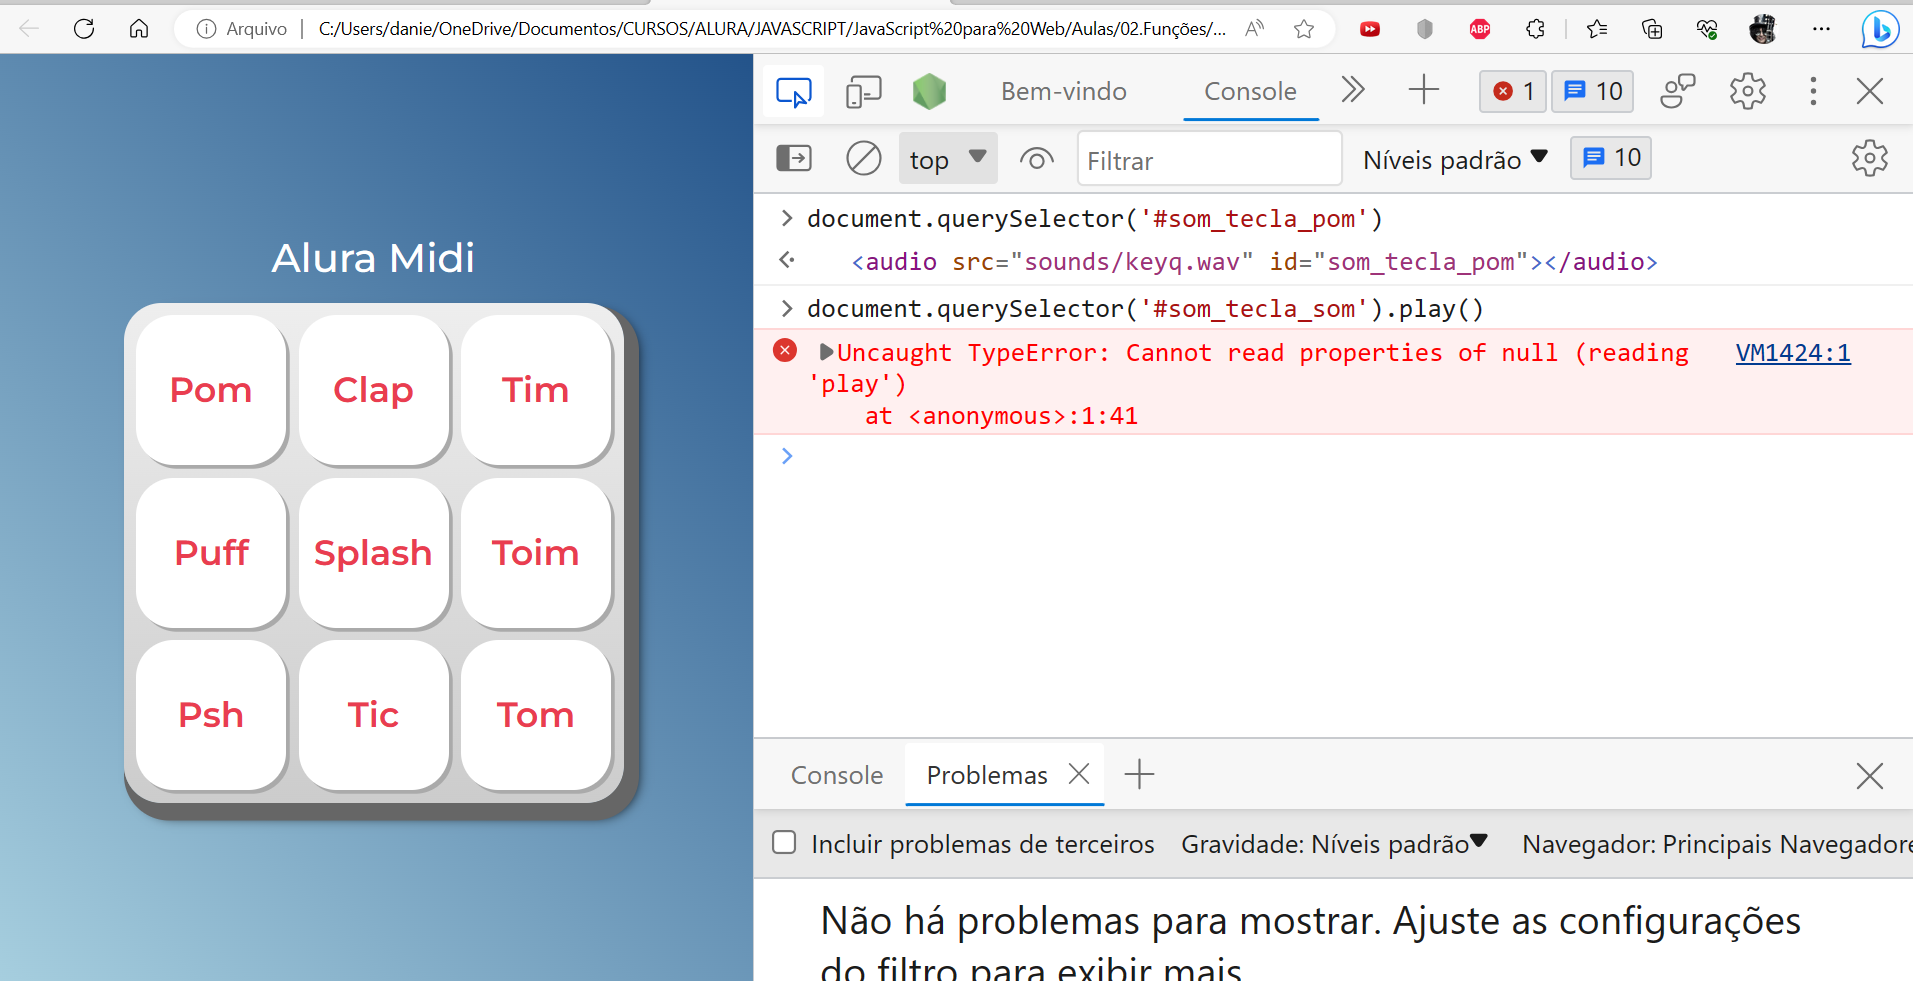Play the Toim key
Image resolution: width=1913 pixels, height=981 pixels.
point(536,553)
